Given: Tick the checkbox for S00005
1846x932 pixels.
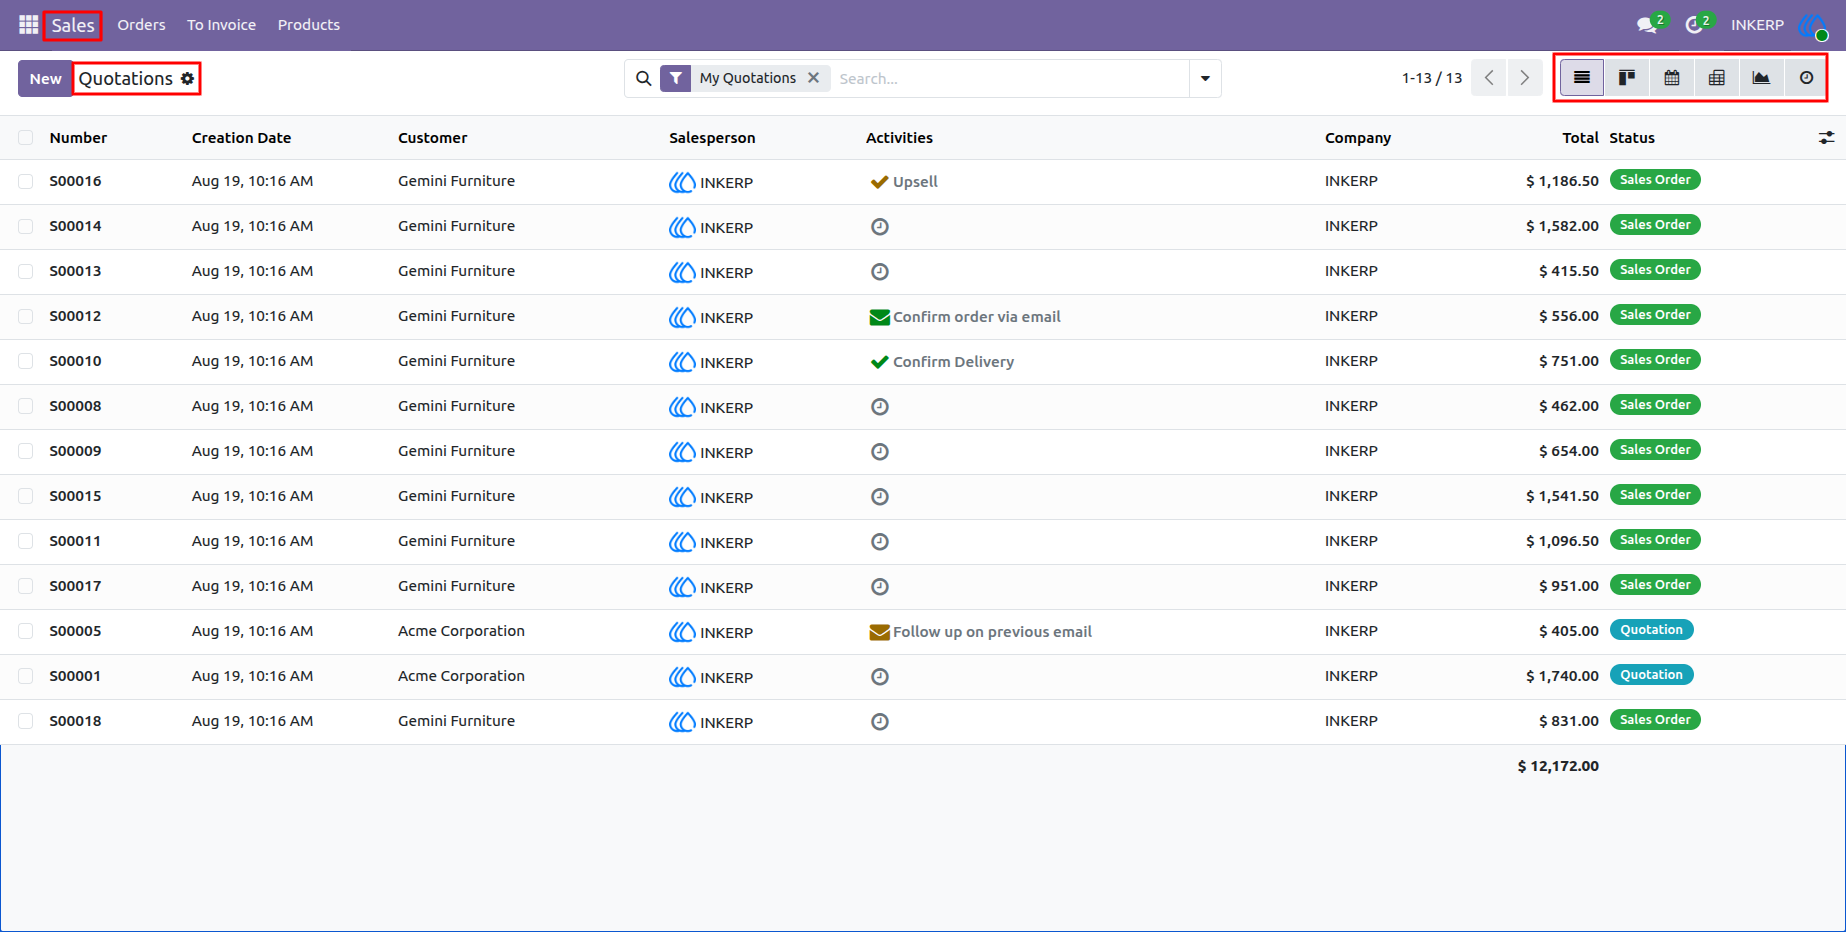Looking at the screenshot, I should pos(26,632).
